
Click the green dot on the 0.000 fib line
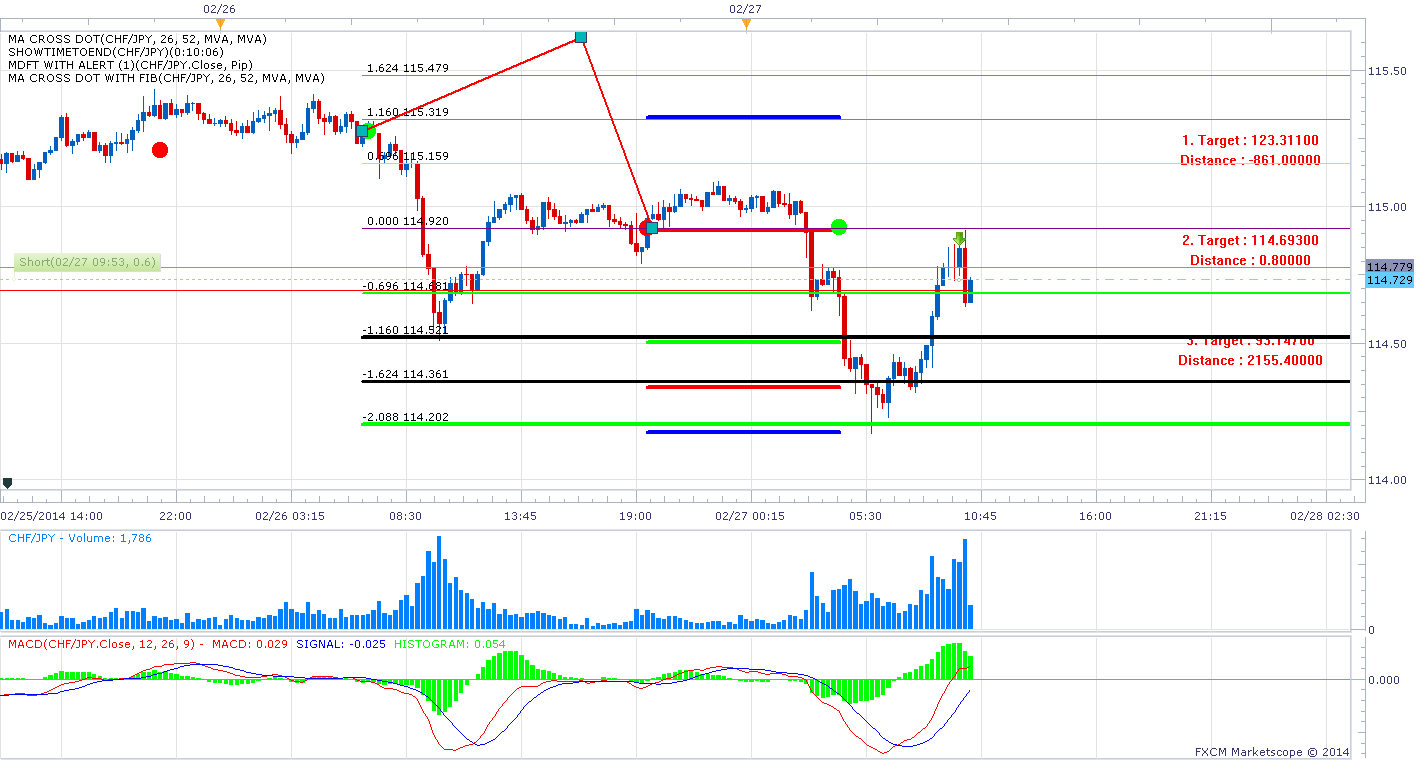coord(838,227)
